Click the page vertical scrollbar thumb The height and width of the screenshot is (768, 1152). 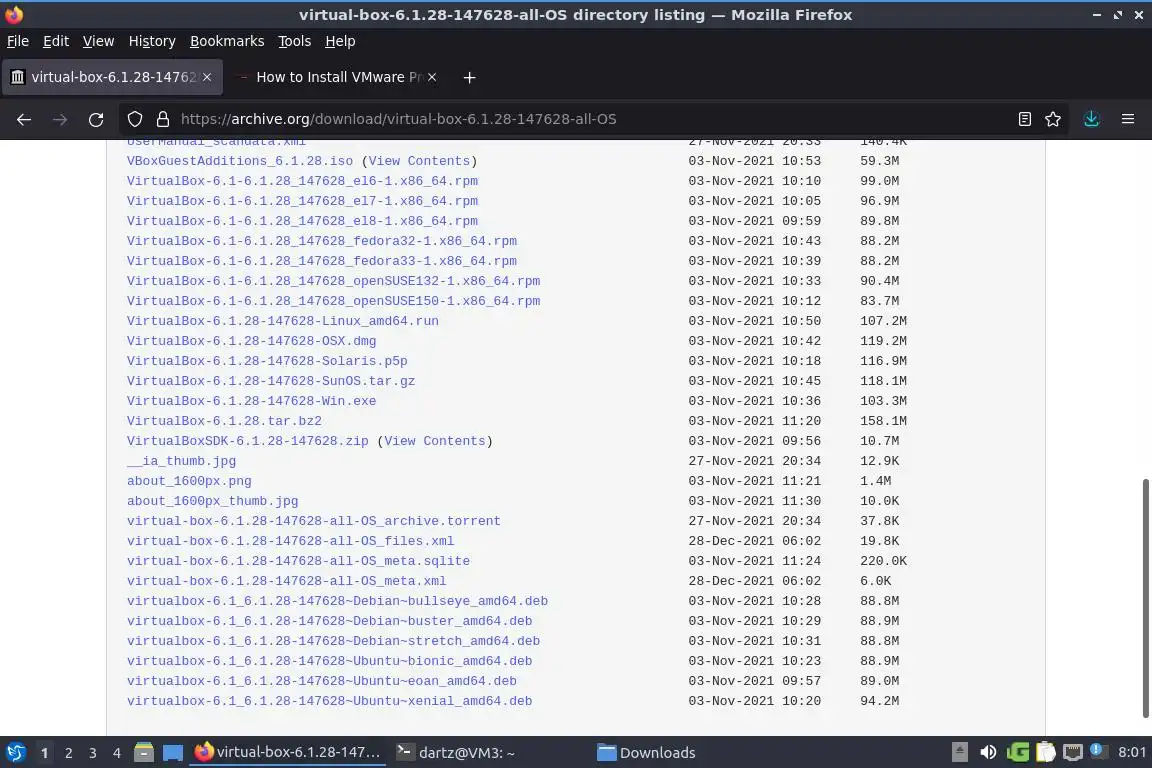pos(1145,598)
